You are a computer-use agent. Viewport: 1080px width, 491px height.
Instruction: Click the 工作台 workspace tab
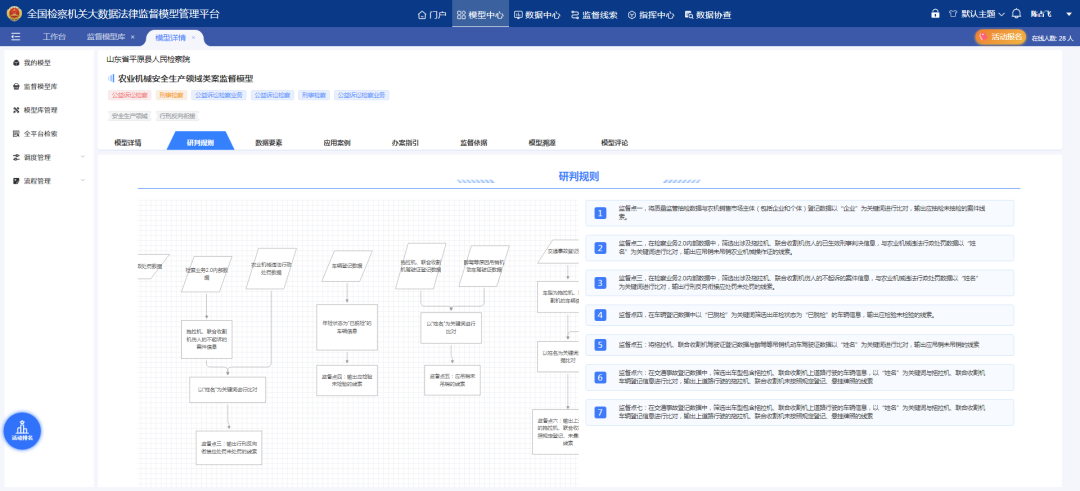54,37
